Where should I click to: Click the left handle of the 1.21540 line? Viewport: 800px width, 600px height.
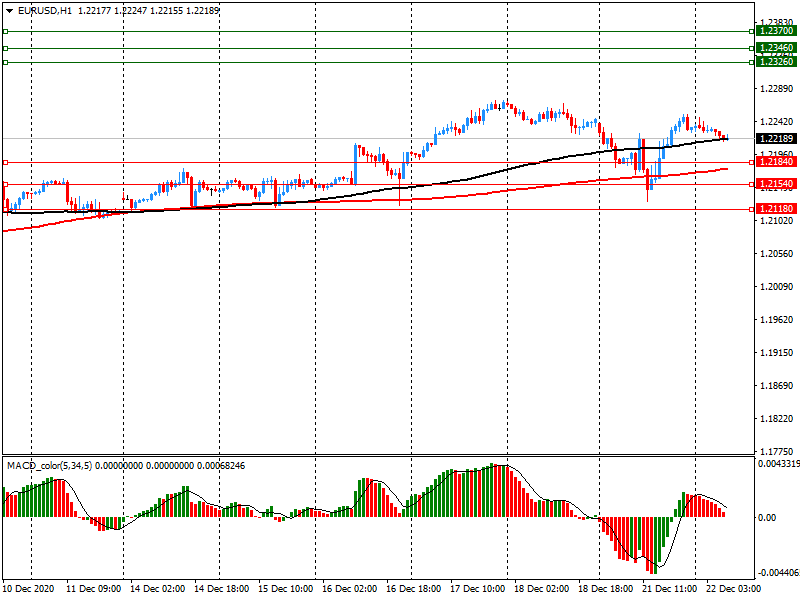pyautogui.click(x=6, y=184)
